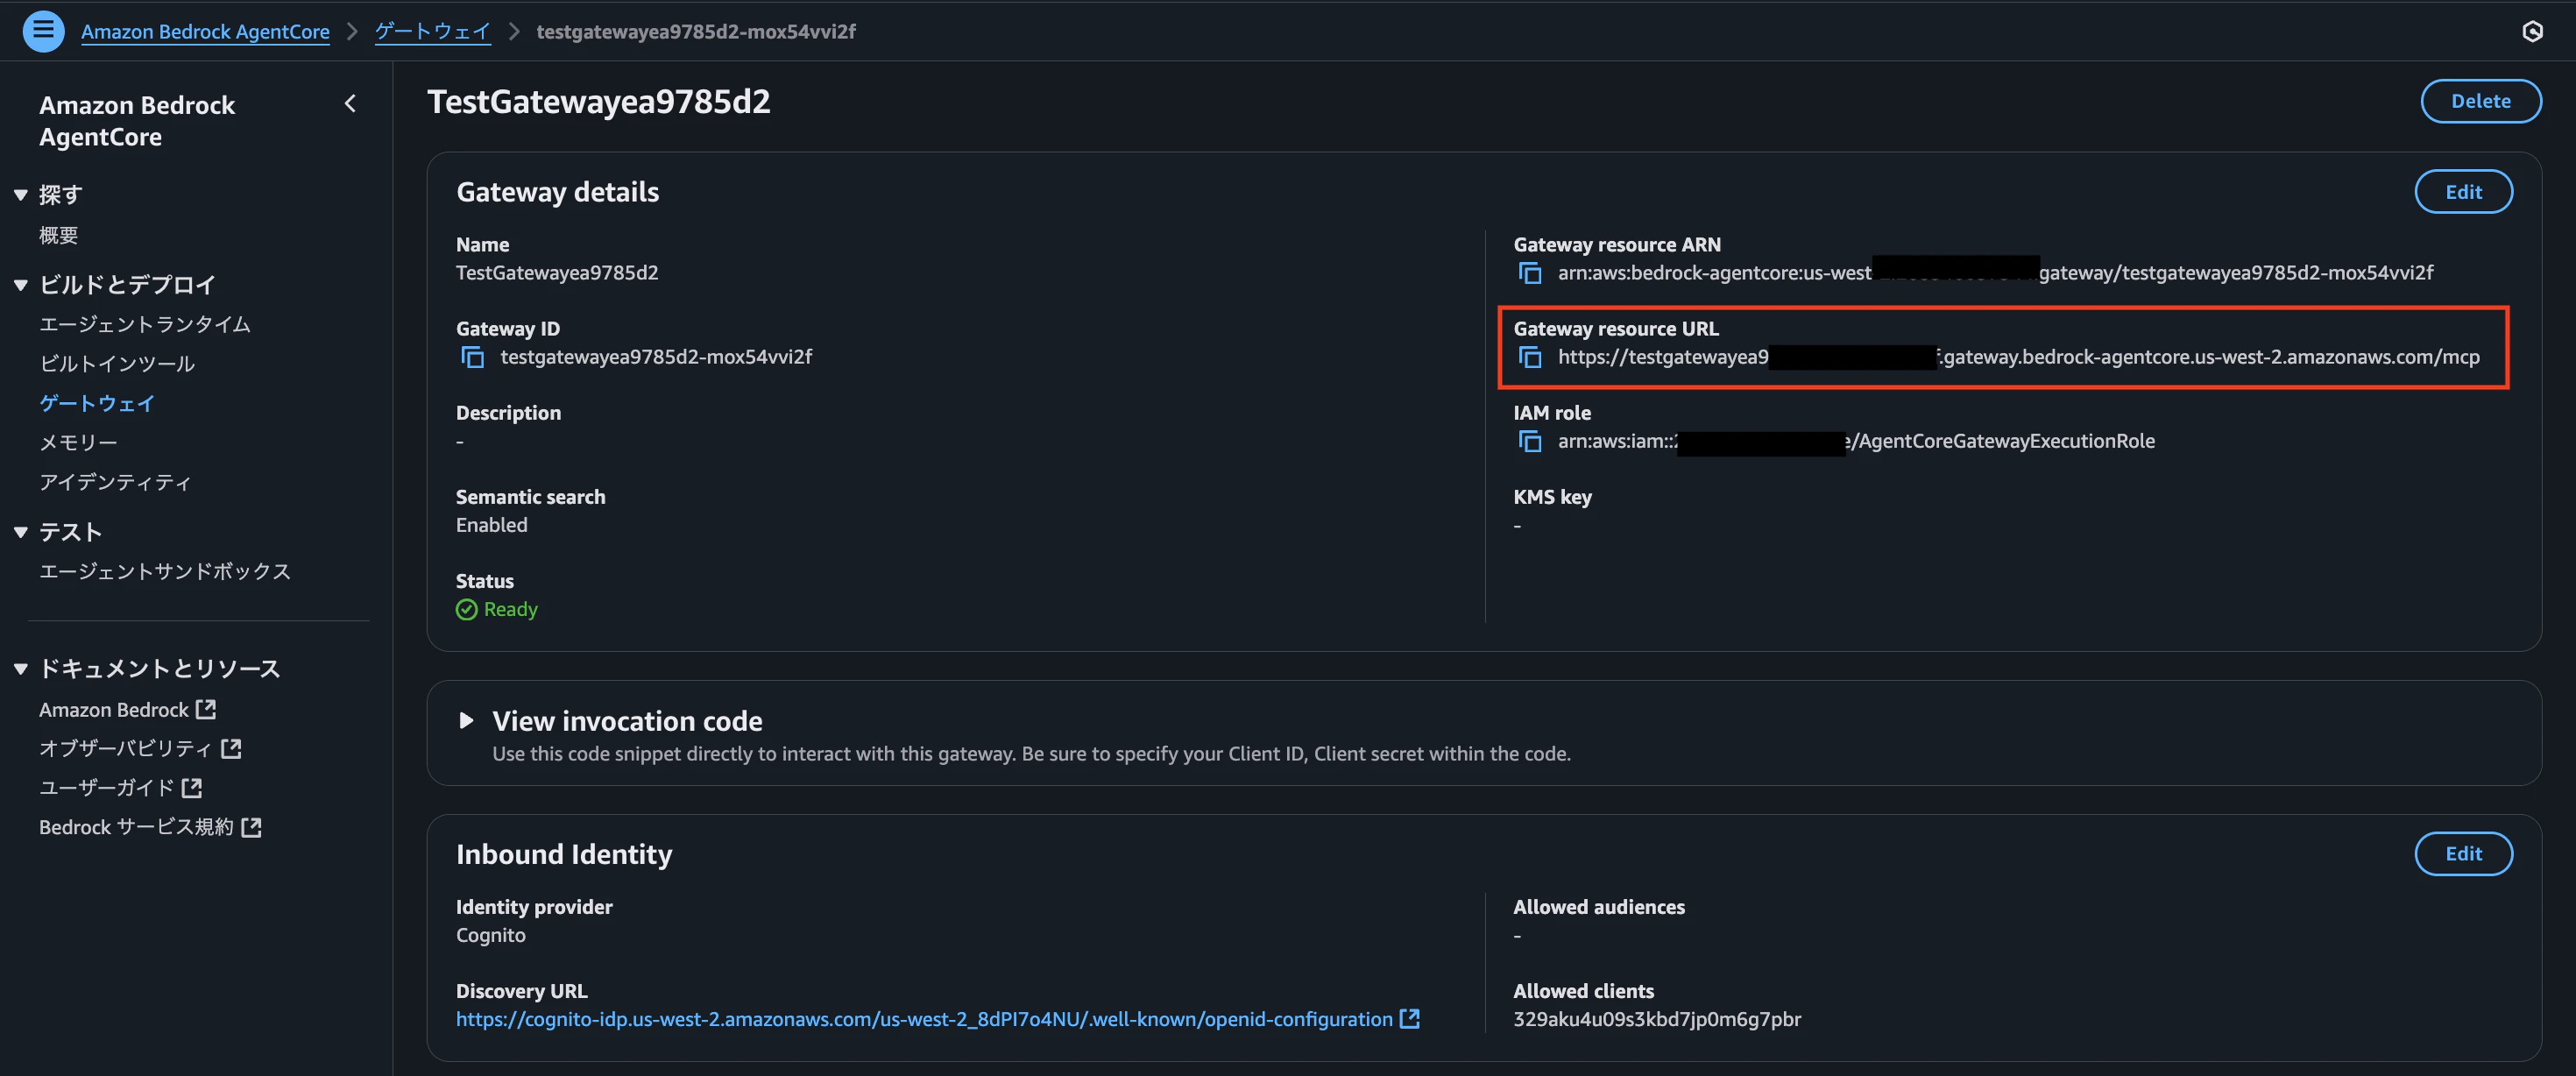Copy the Gateway resource ARN

tap(1529, 273)
